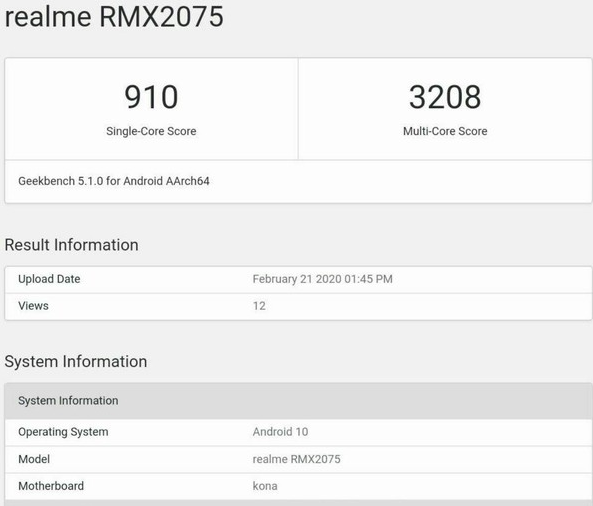Select the 'Android 10' value
Screen dimensions: 593x506
(x=280, y=432)
